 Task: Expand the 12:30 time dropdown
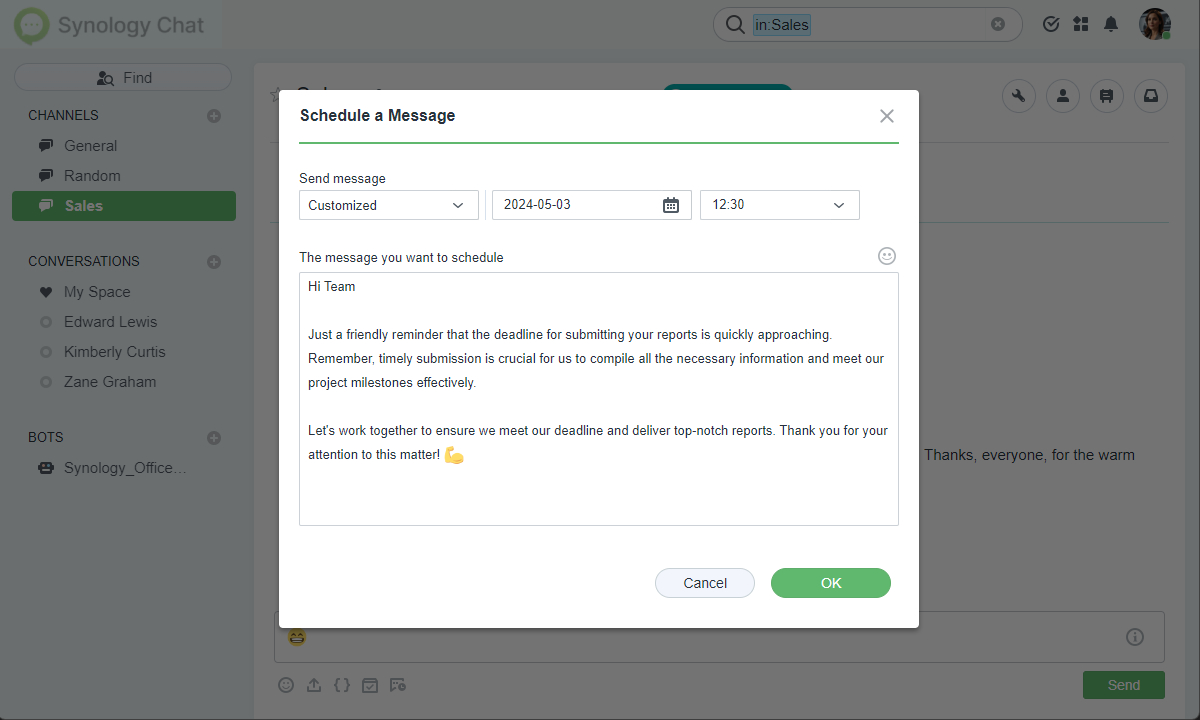pyautogui.click(x=779, y=205)
